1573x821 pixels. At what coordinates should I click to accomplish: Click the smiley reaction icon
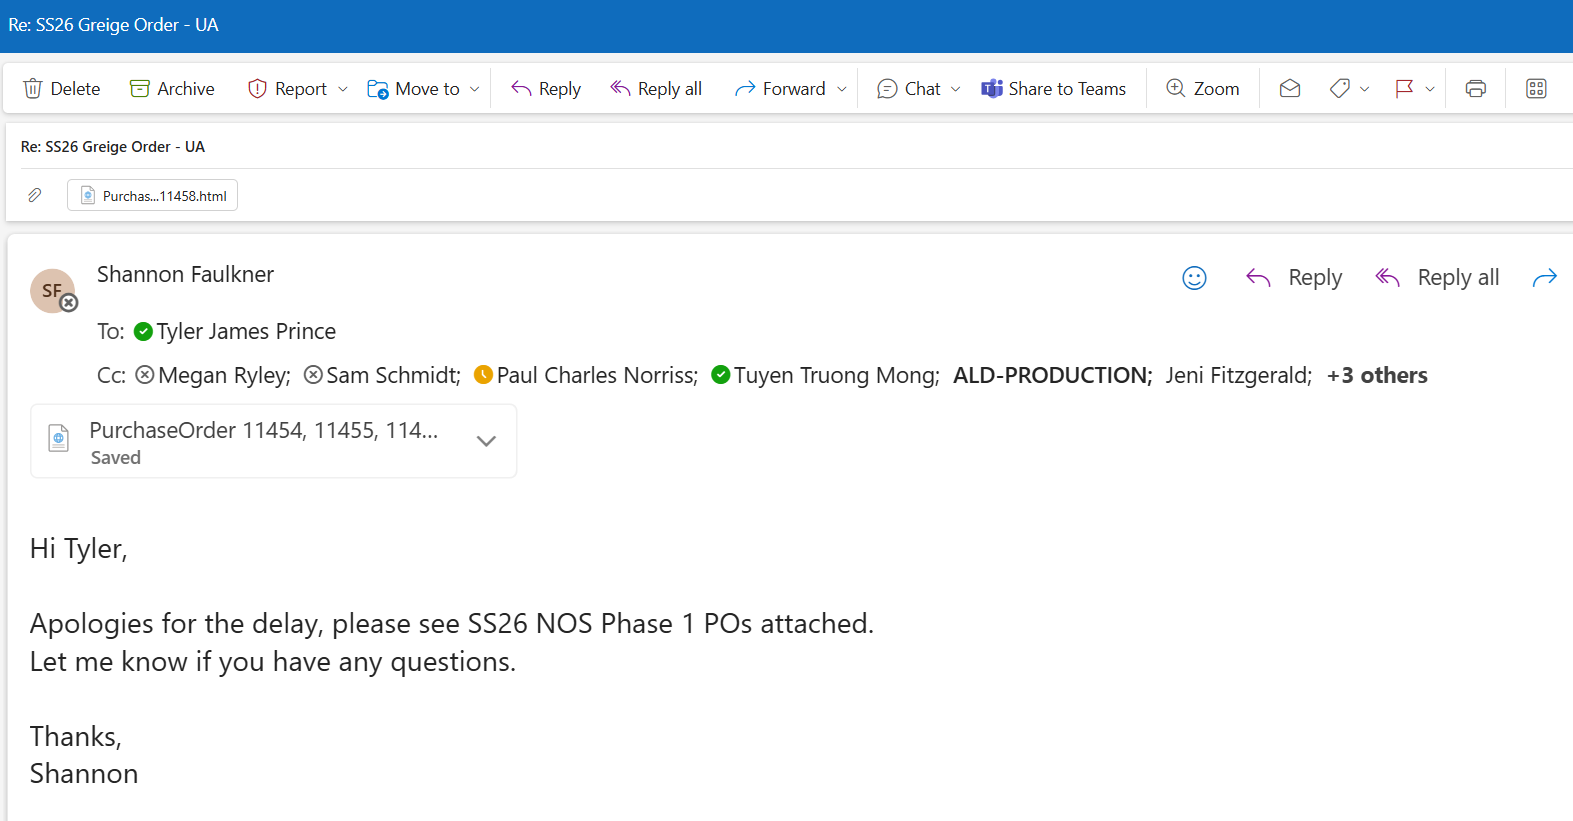click(x=1194, y=278)
